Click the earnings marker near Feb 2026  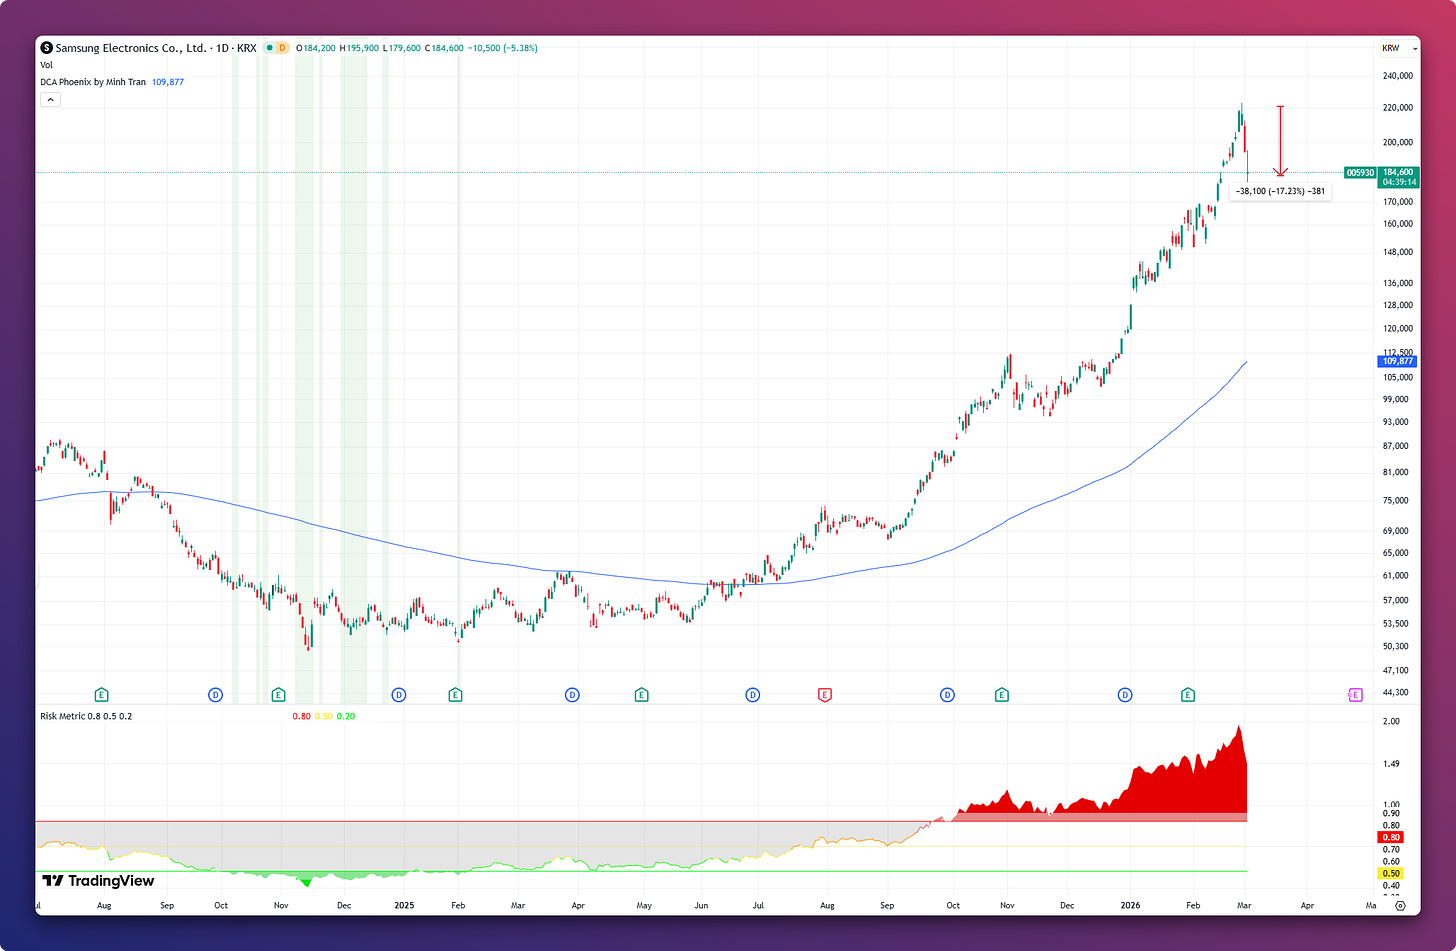coord(1188,694)
